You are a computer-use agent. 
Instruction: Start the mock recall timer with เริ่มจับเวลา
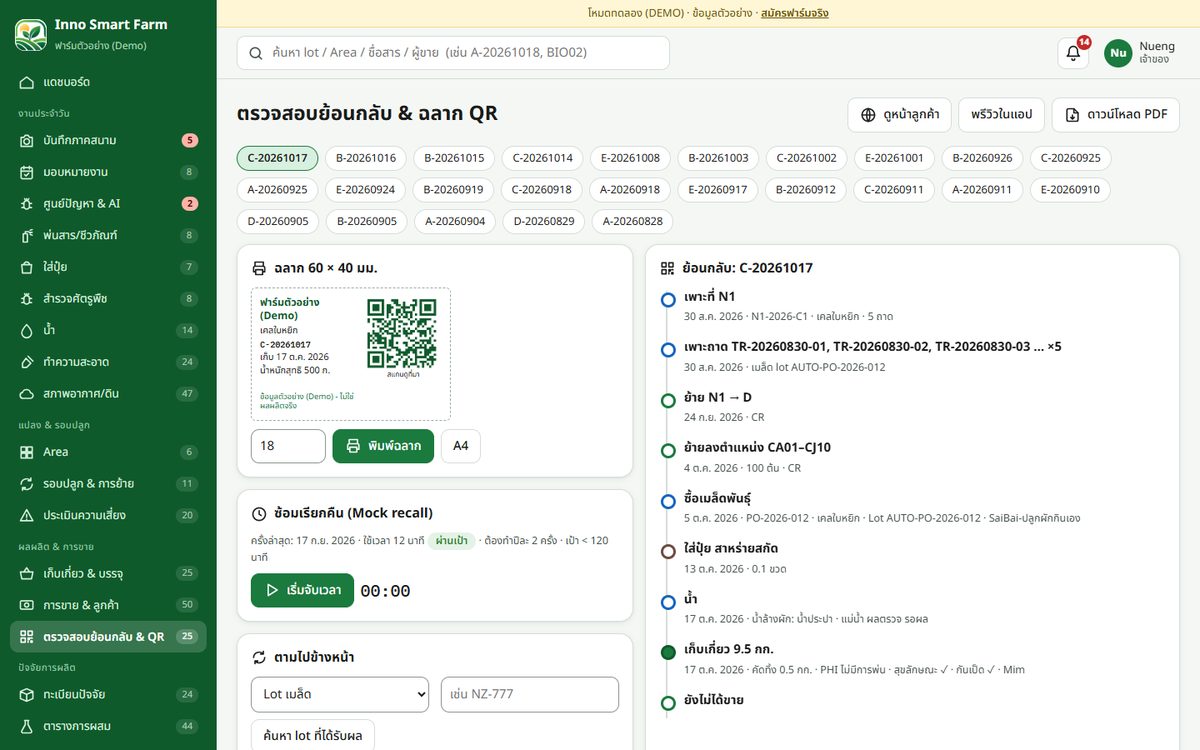click(x=302, y=590)
